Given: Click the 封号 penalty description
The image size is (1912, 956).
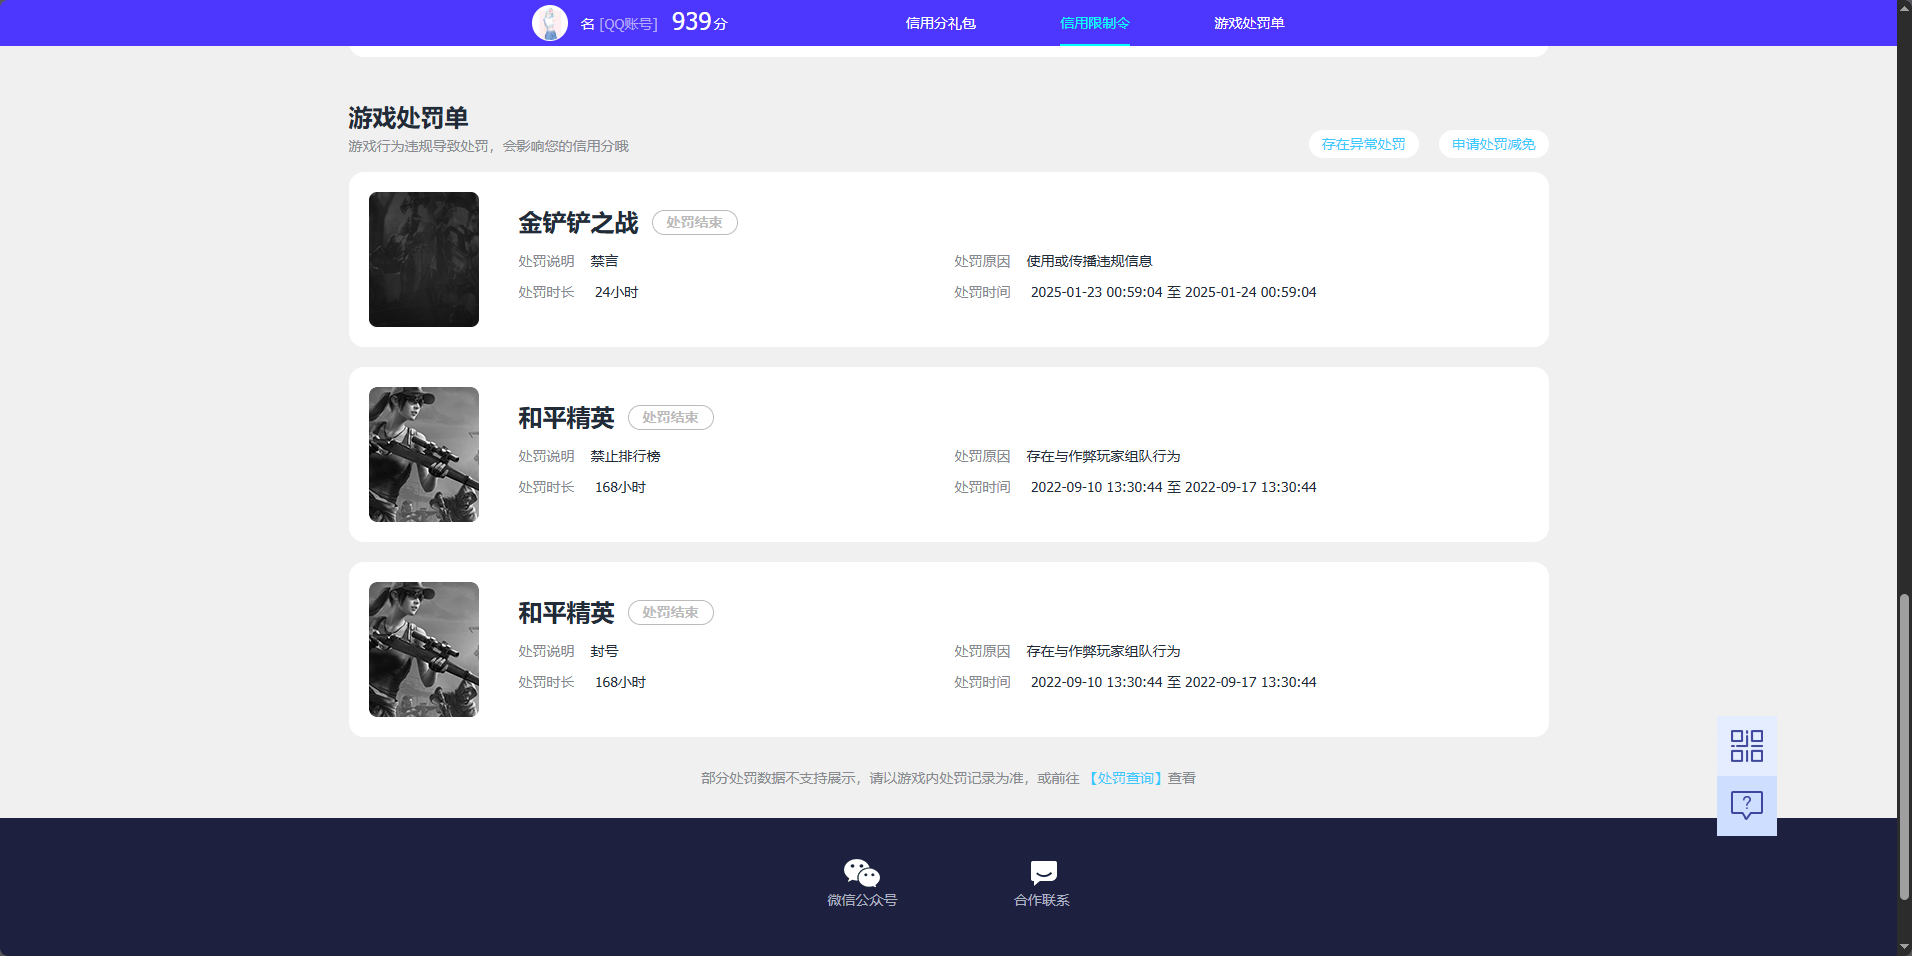Looking at the screenshot, I should coord(604,651).
